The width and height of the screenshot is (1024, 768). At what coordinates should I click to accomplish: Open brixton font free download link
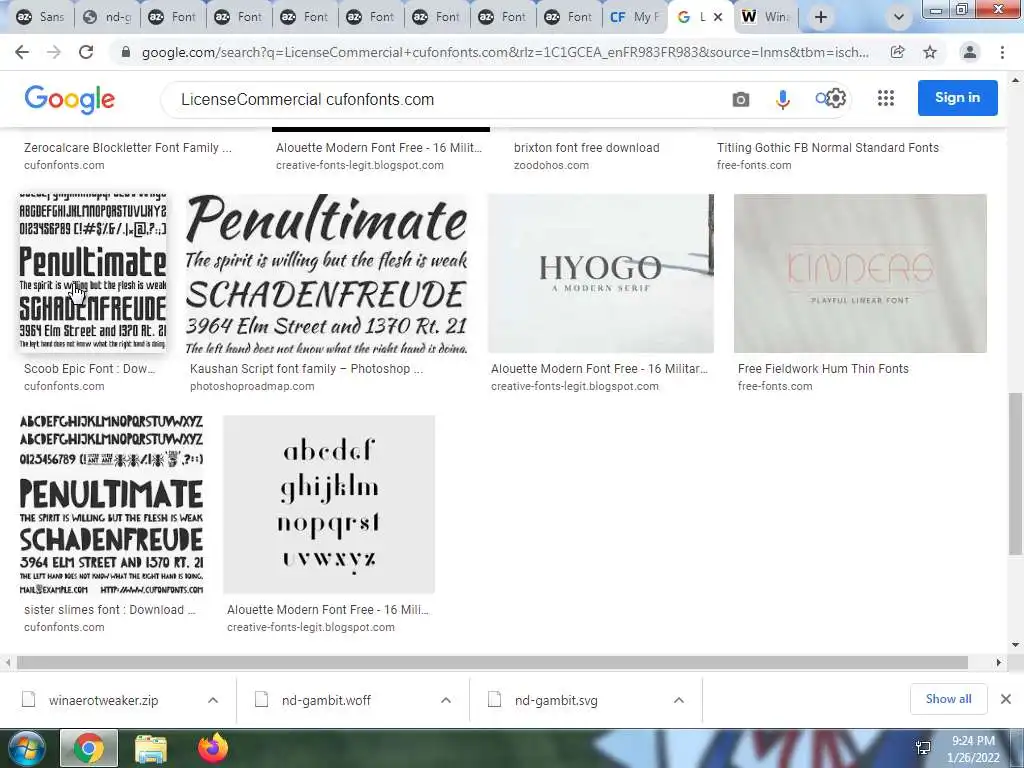[x=586, y=148]
